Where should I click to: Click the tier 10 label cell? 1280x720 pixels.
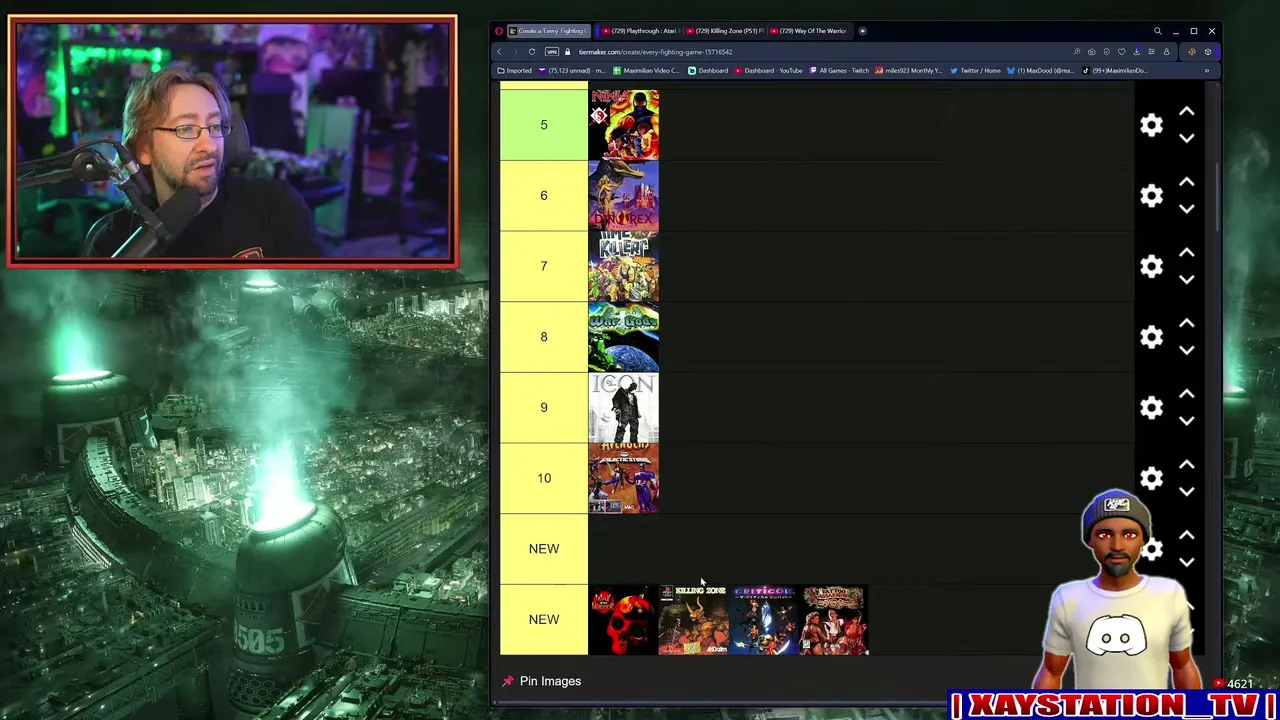(544, 478)
